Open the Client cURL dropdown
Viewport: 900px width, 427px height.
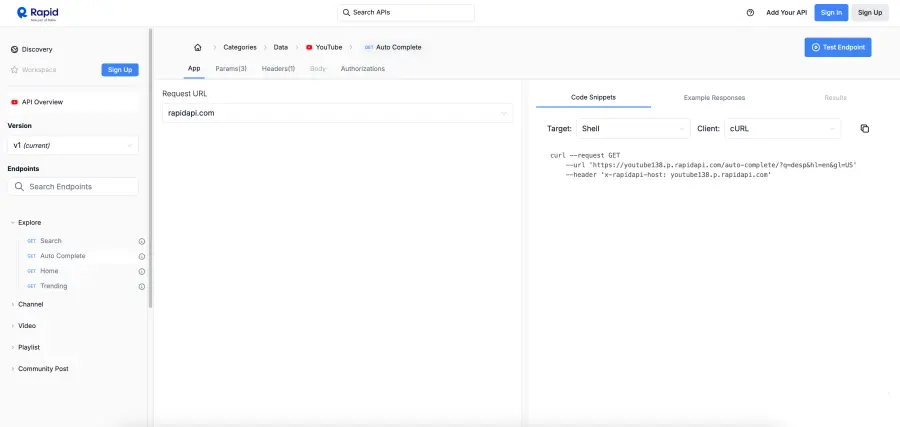(782, 129)
